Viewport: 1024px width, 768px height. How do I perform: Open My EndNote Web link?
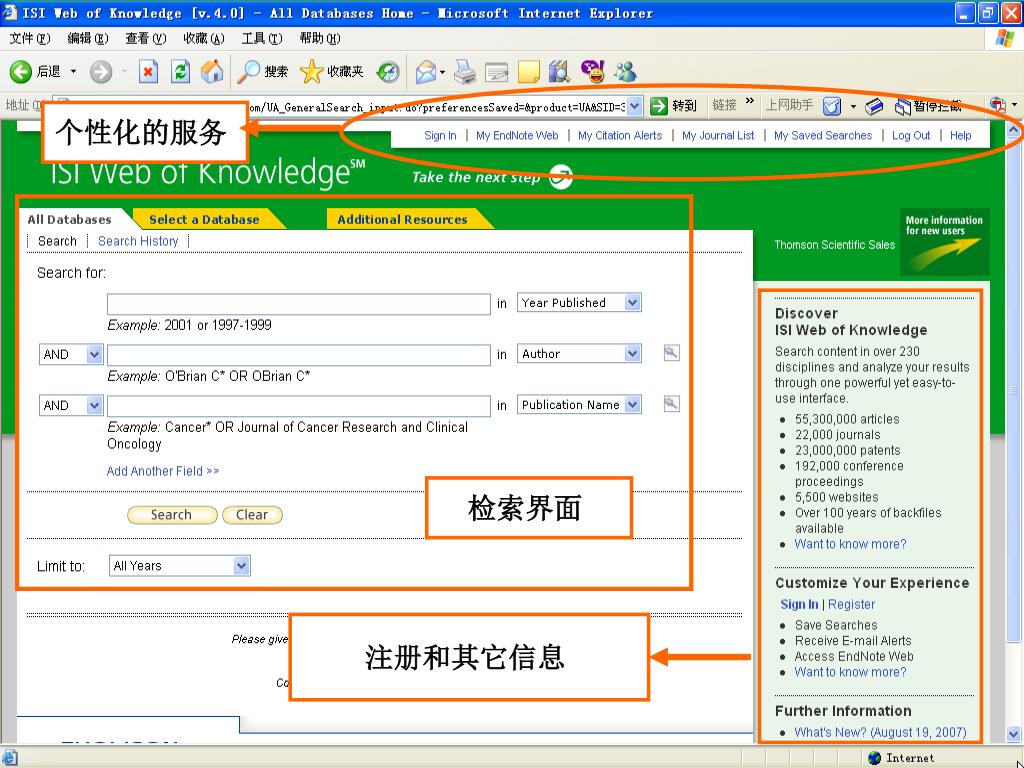click(517, 135)
